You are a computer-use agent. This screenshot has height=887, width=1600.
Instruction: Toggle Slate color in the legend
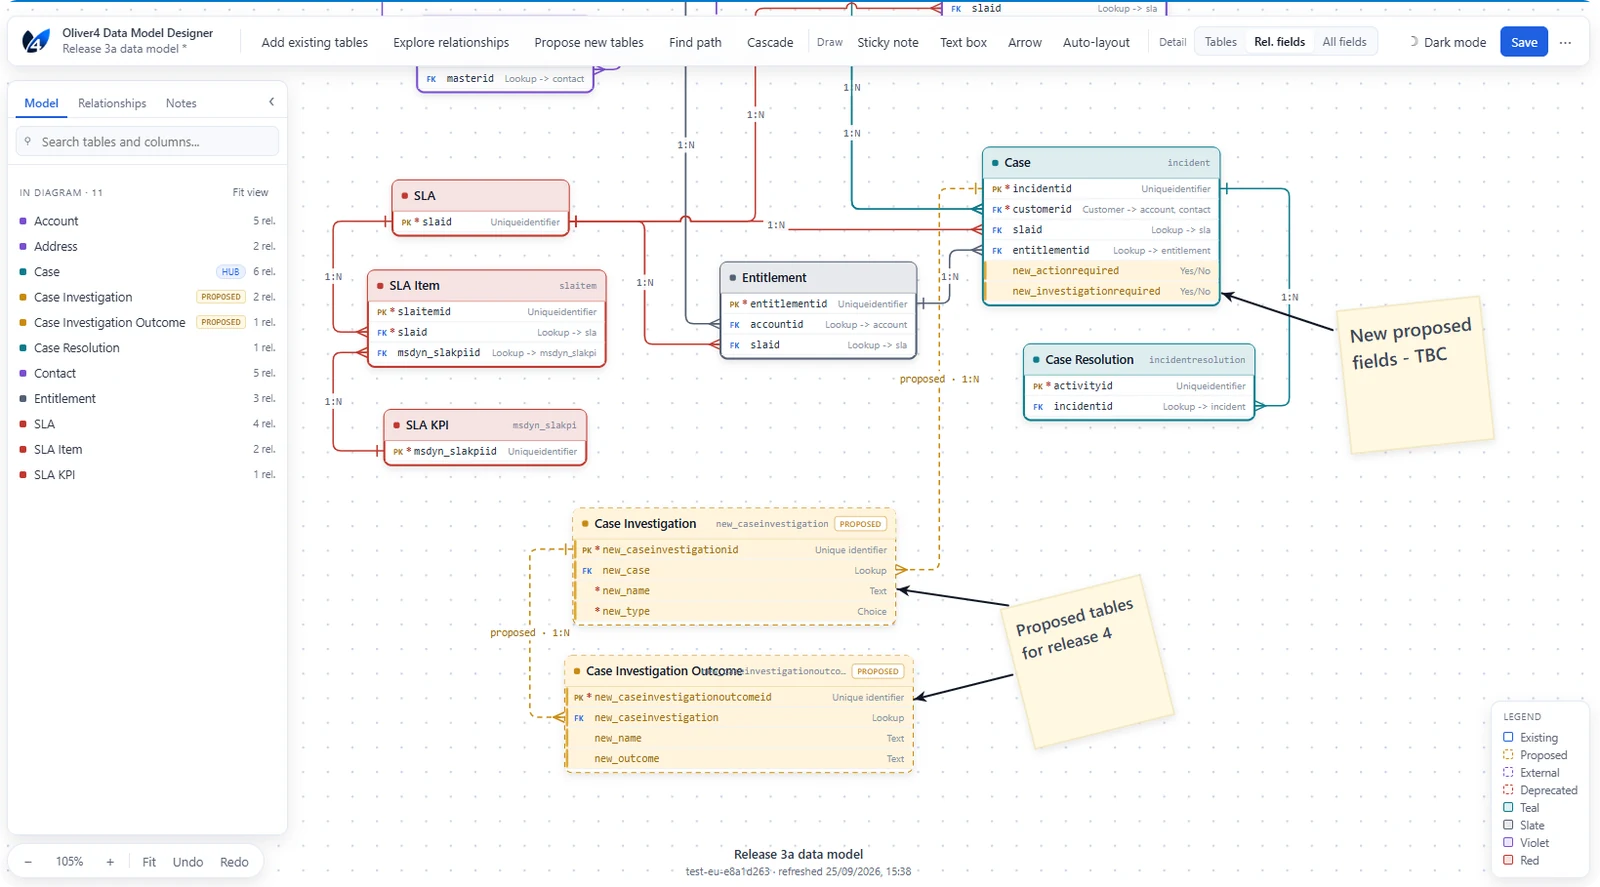coord(1523,825)
